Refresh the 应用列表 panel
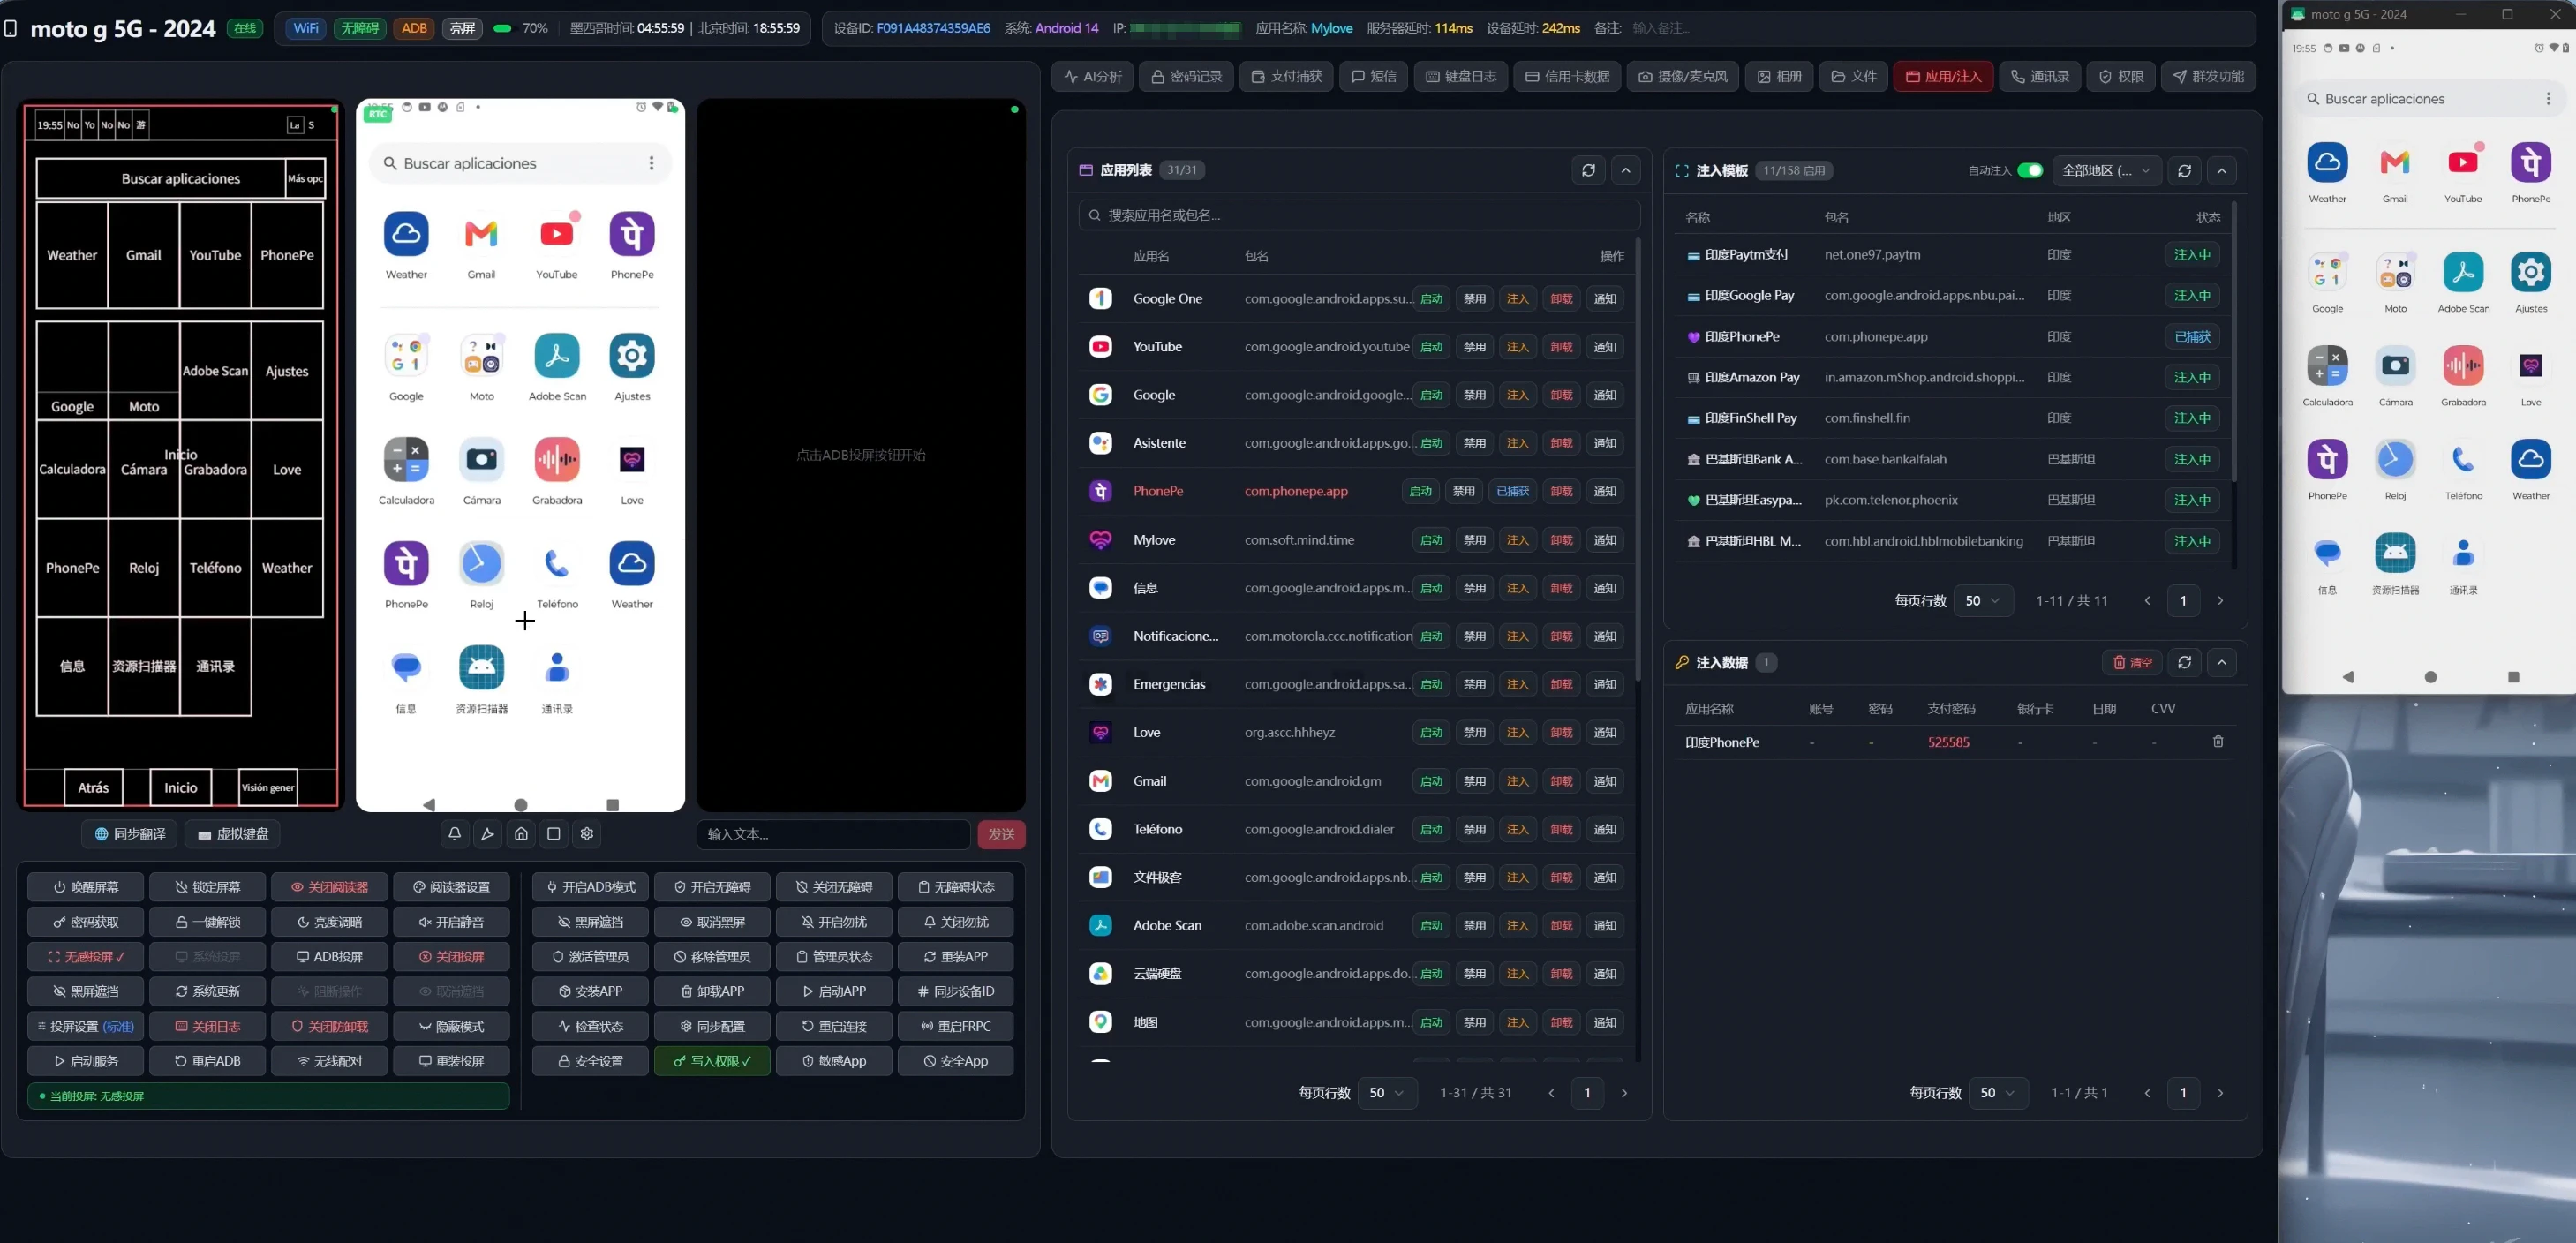The width and height of the screenshot is (2576, 1243). tap(1588, 170)
